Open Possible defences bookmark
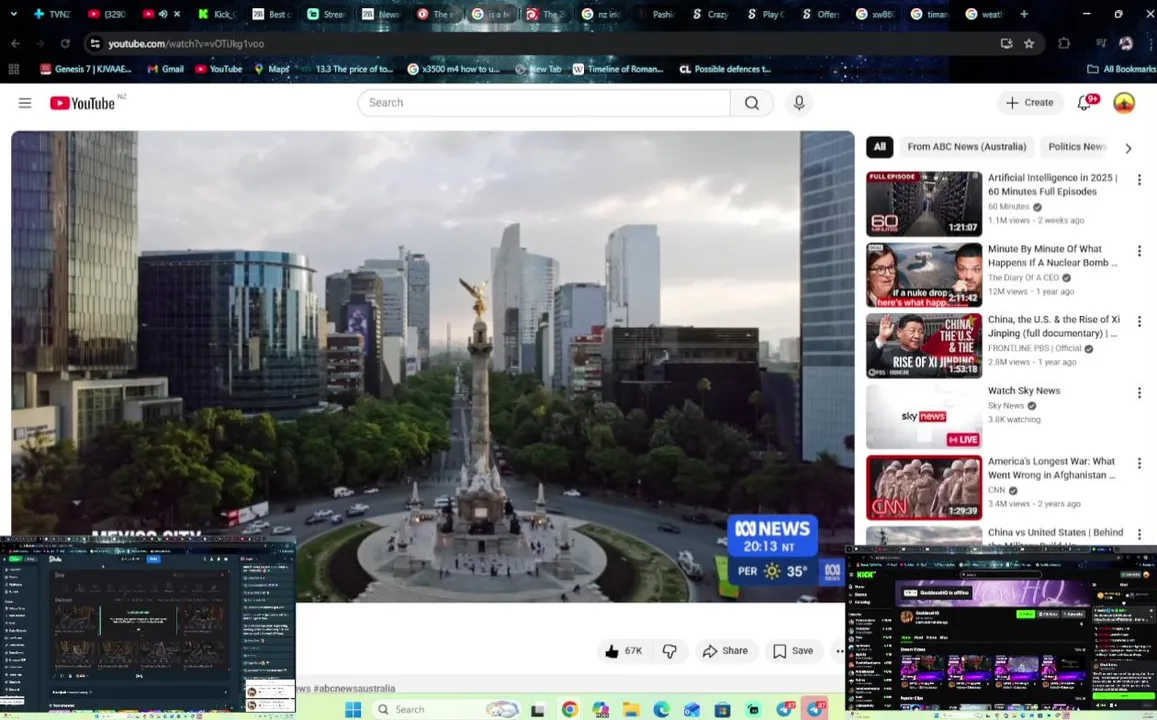The image size is (1157, 720). click(x=725, y=69)
